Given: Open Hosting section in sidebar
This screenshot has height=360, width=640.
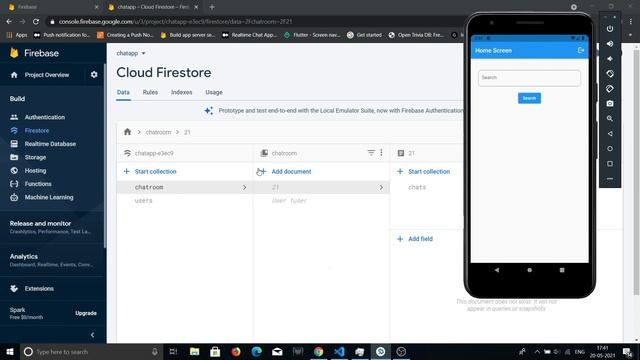Looking at the screenshot, I should [x=35, y=171].
